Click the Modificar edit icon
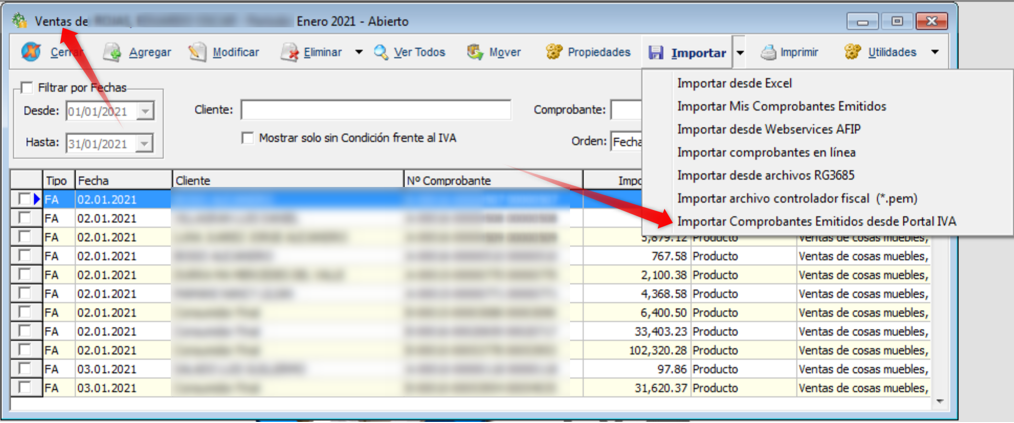The height and width of the screenshot is (423, 1014). 197,52
